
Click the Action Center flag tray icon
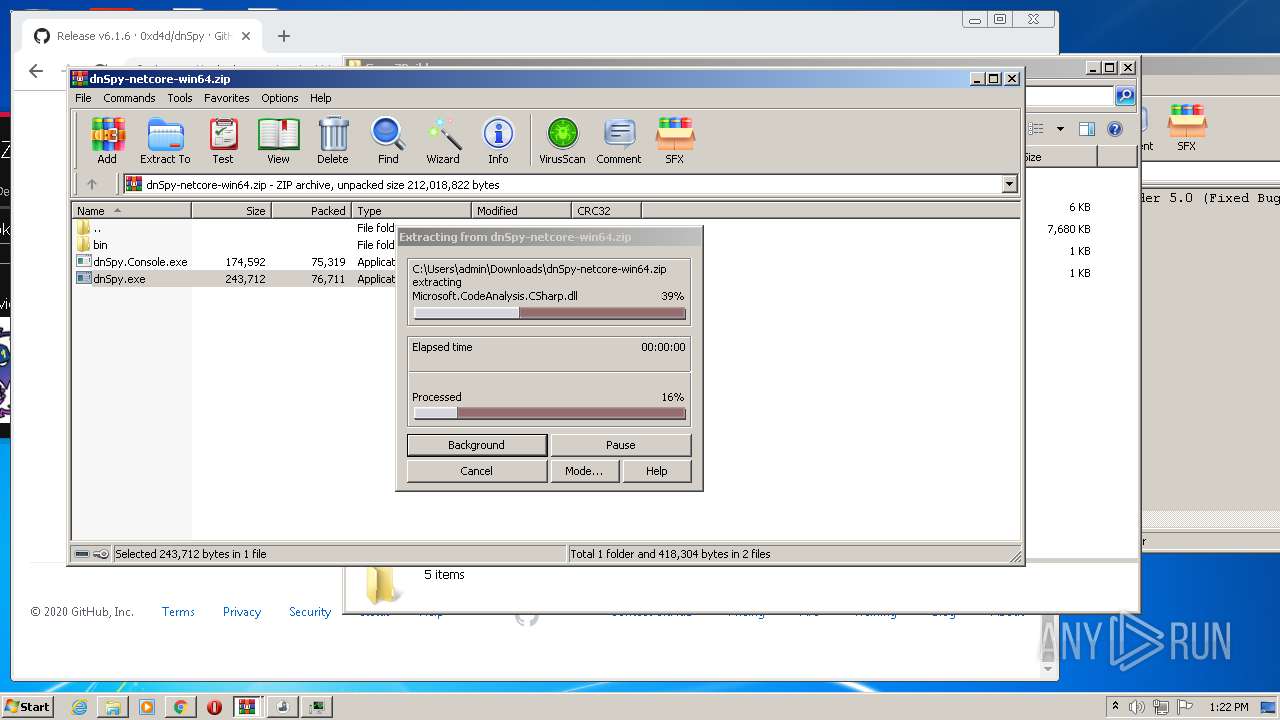click(x=1187, y=707)
